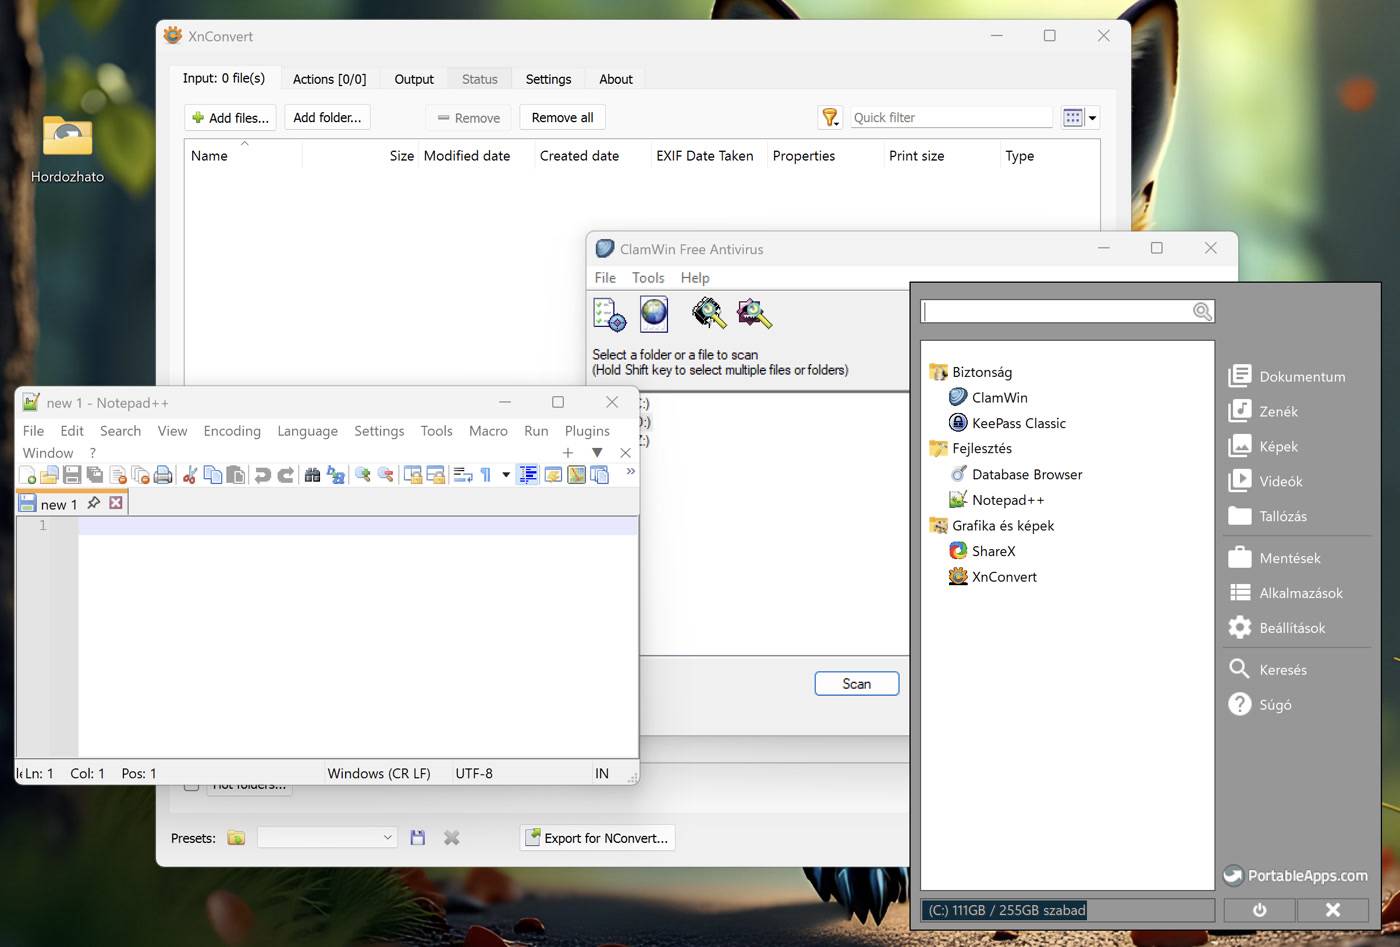Launch ShareX from the PortableApps menu
Screen dimensions: 1400x947
click(982, 551)
